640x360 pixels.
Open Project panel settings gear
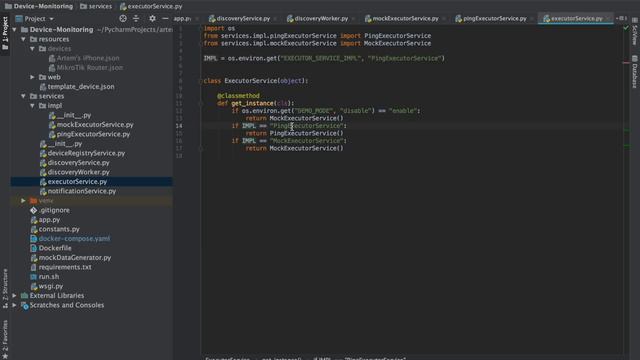152,18
